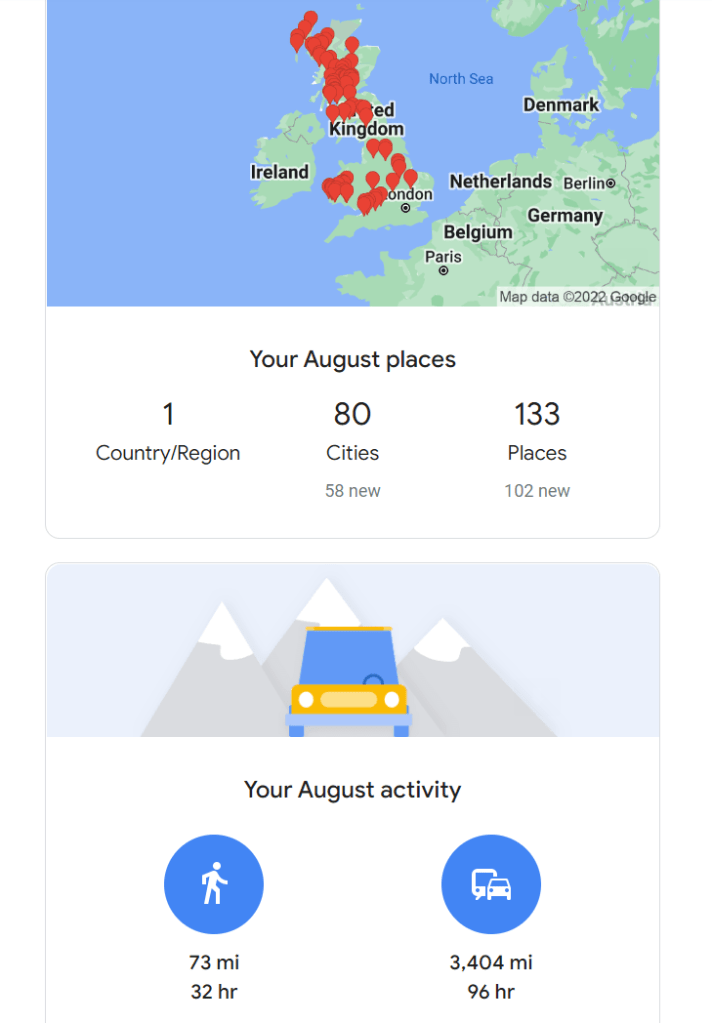This screenshot has width=712, height=1023.
Task: Click the Ireland label on the map
Action: point(279,172)
